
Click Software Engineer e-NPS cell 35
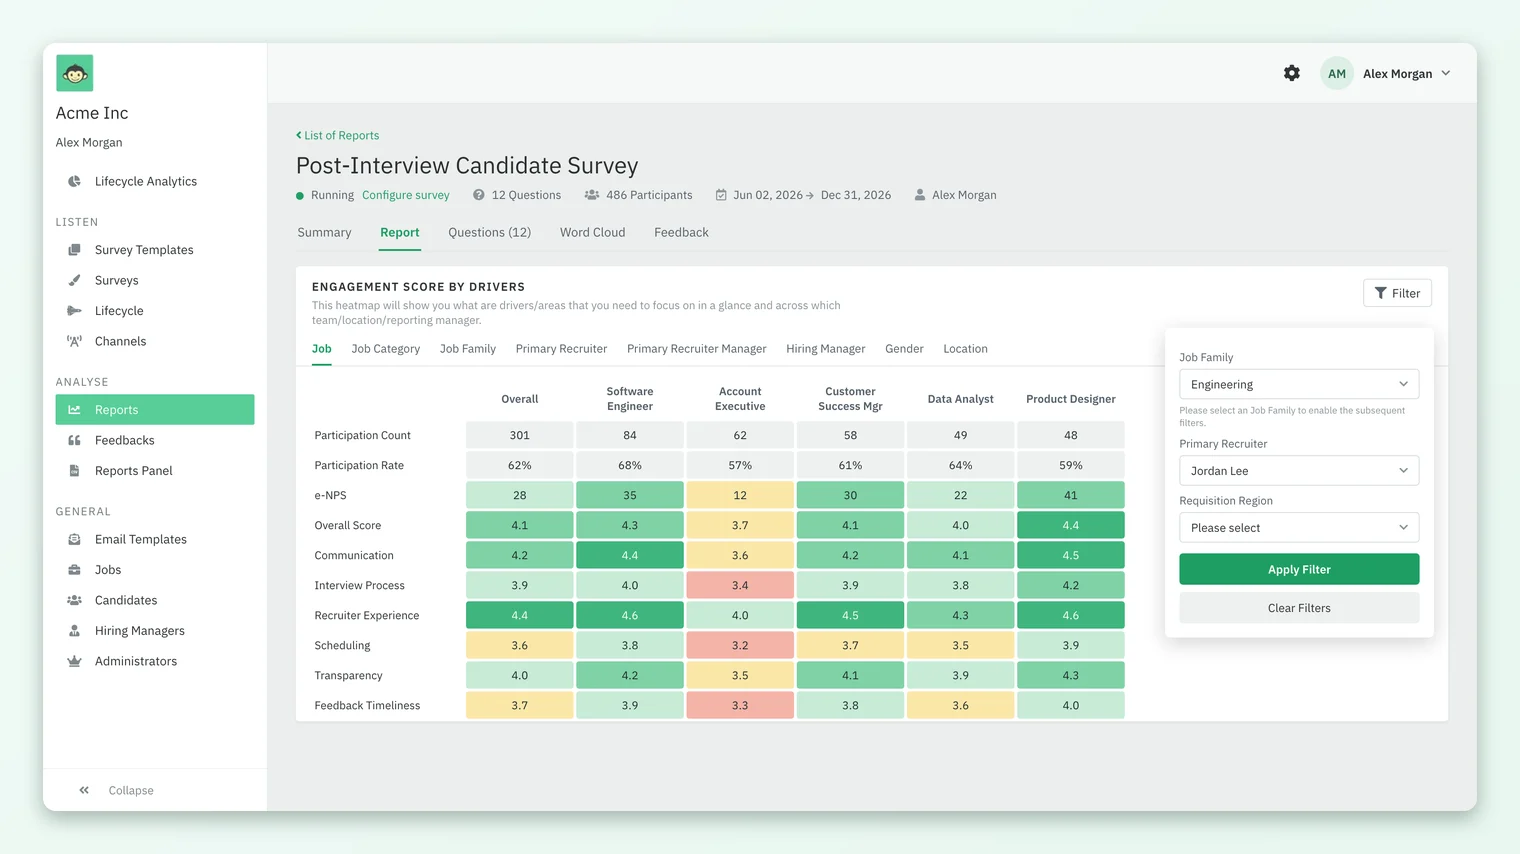pyautogui.click(x=630, y=495)
